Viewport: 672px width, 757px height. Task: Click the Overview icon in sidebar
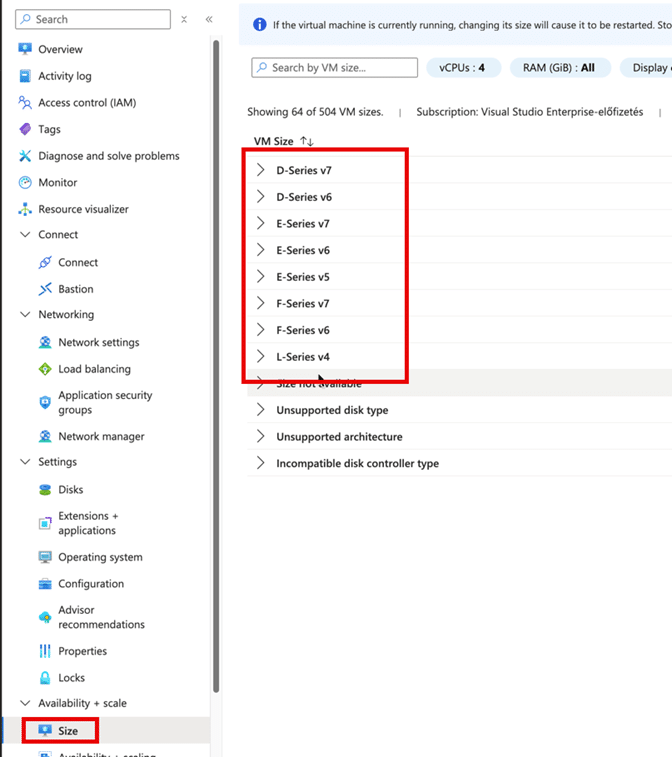click(25, 49)
